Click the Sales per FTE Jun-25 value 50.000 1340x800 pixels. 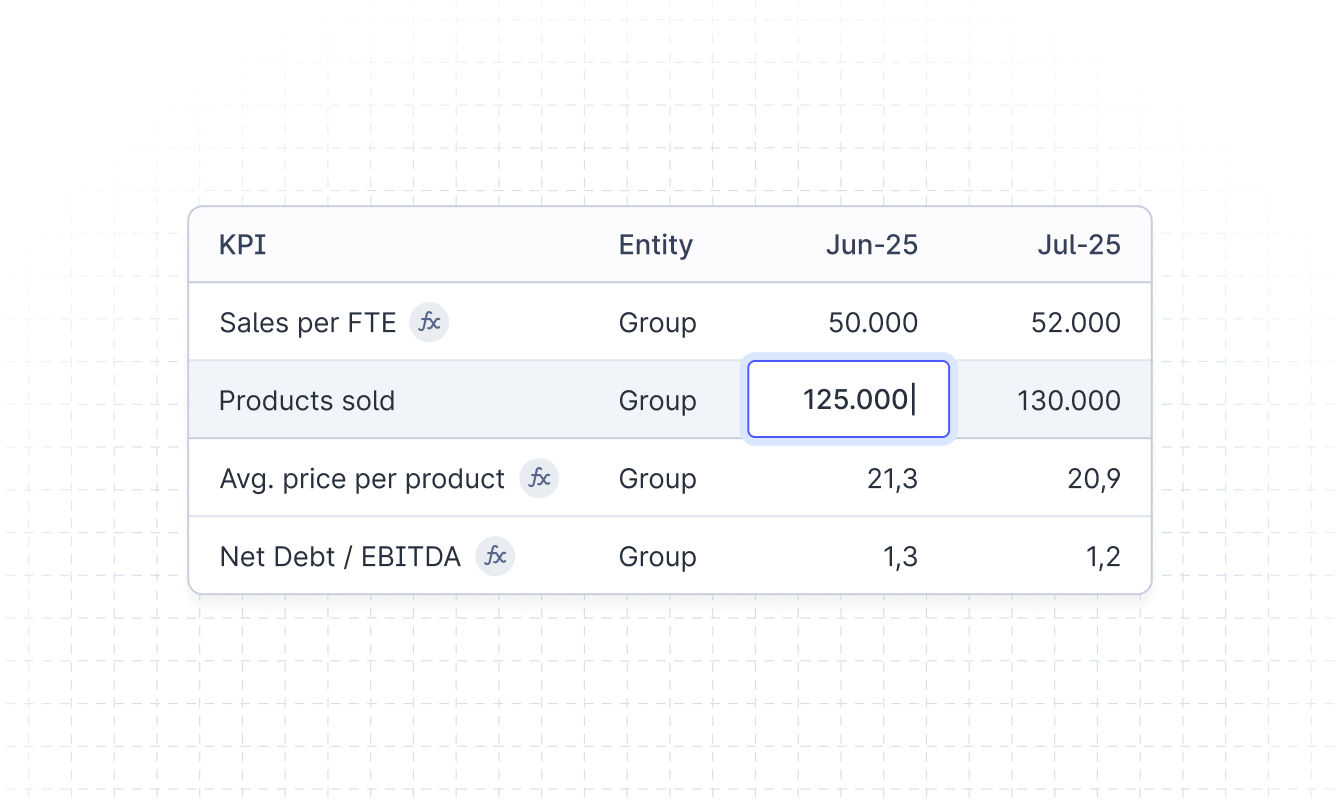pos(873,323)
